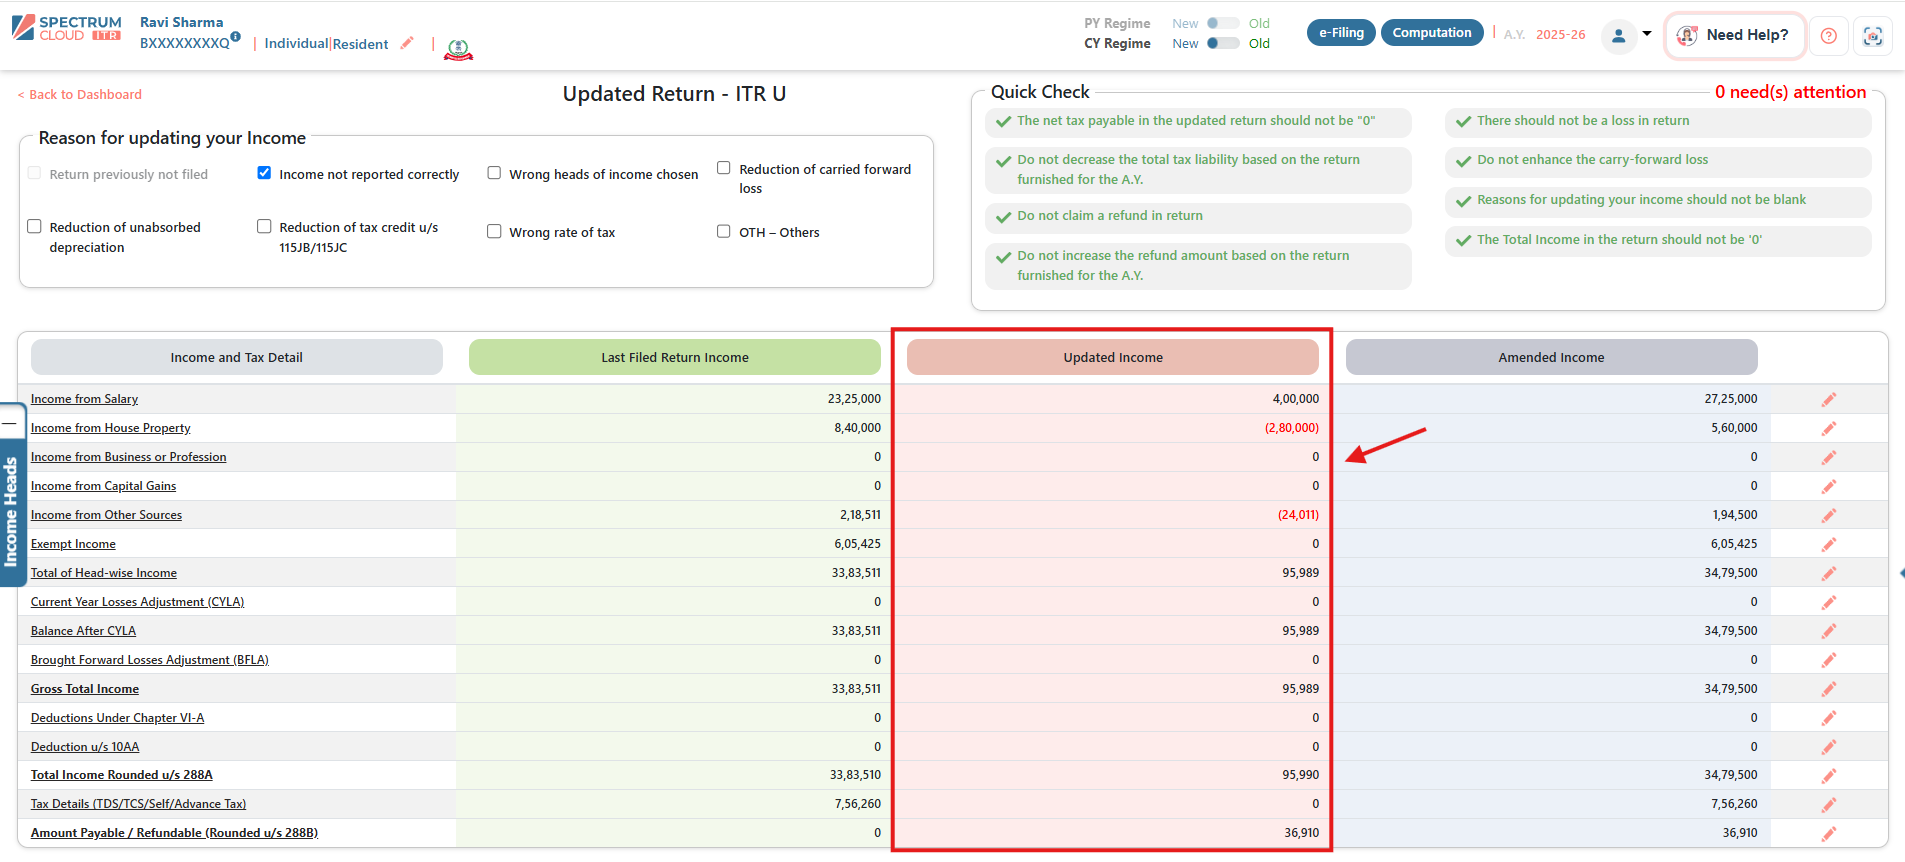Edit Income from Business or Profession pencil

click(x=1829, y=457)
